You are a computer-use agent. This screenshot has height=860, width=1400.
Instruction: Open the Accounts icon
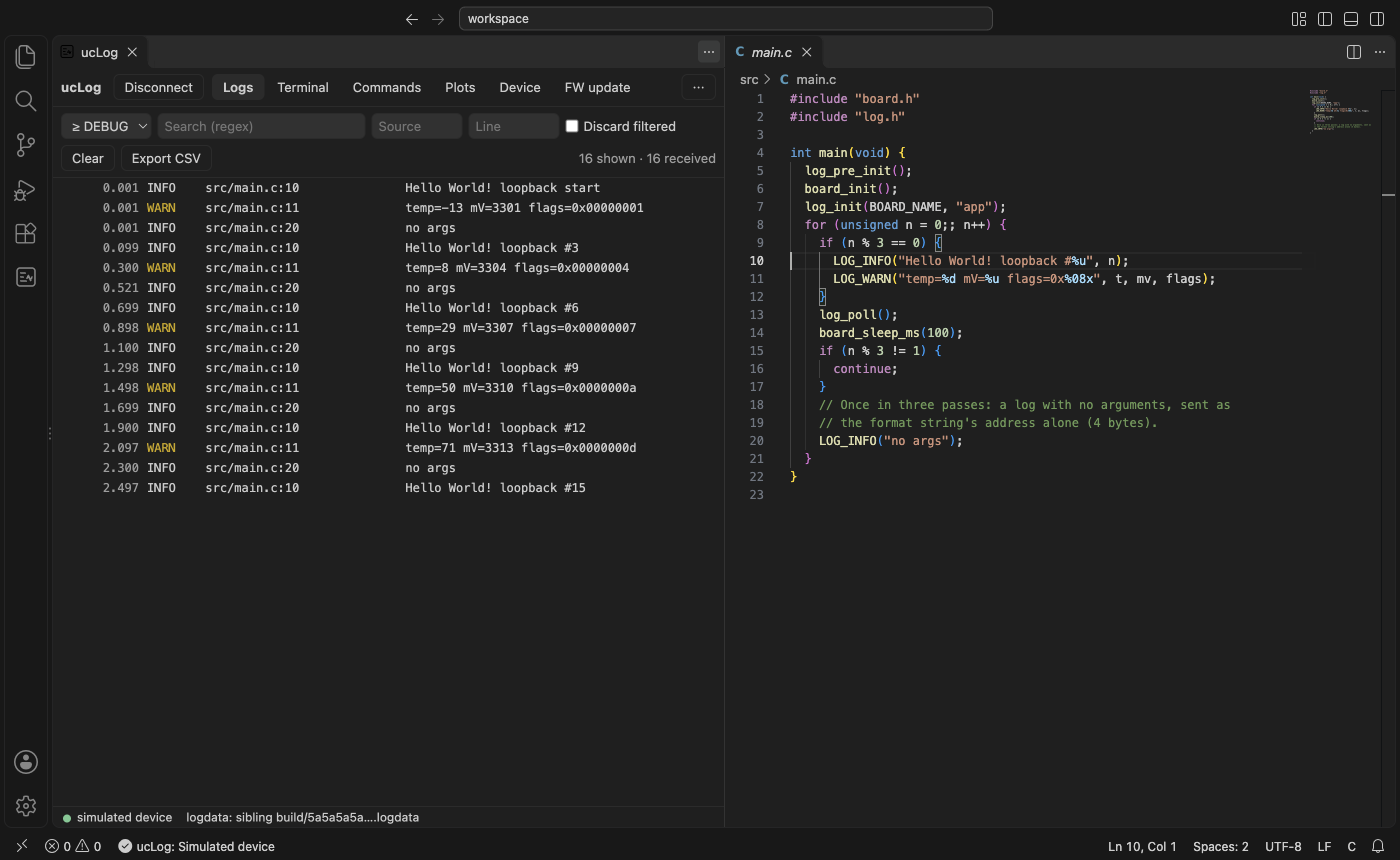tap(26, 762)
